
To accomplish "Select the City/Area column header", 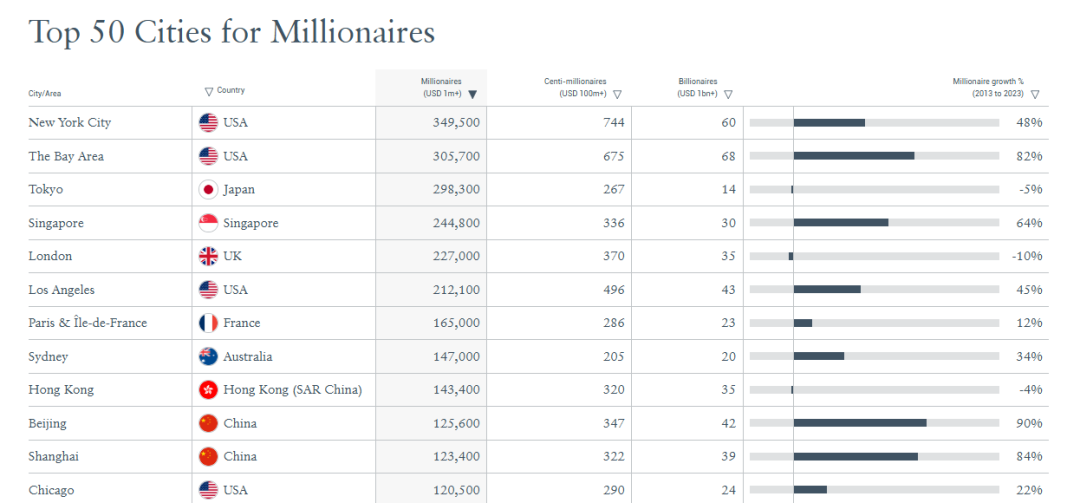I will click(x=45, y=94).
